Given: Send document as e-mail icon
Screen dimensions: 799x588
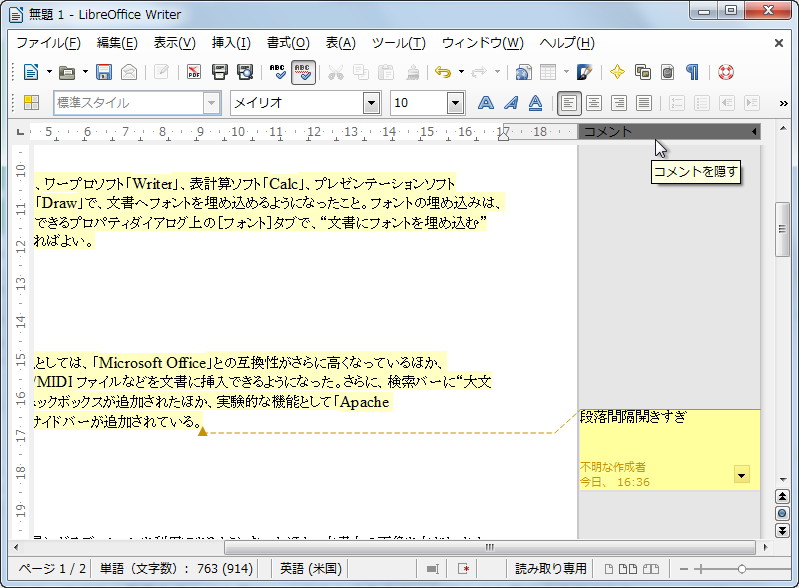Looking at the screenshot, I should (x=129, y=72).
